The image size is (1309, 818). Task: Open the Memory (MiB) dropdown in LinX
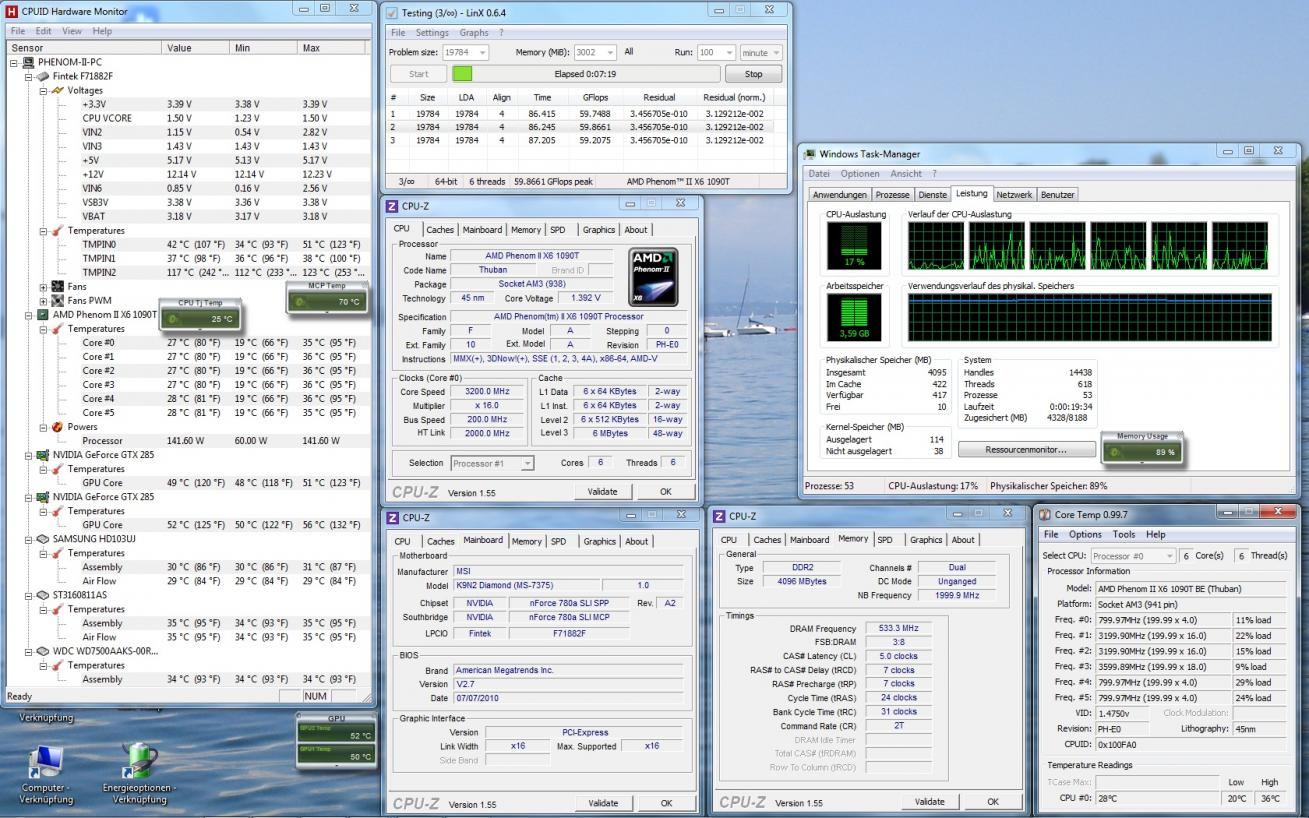tap(609, 52)
